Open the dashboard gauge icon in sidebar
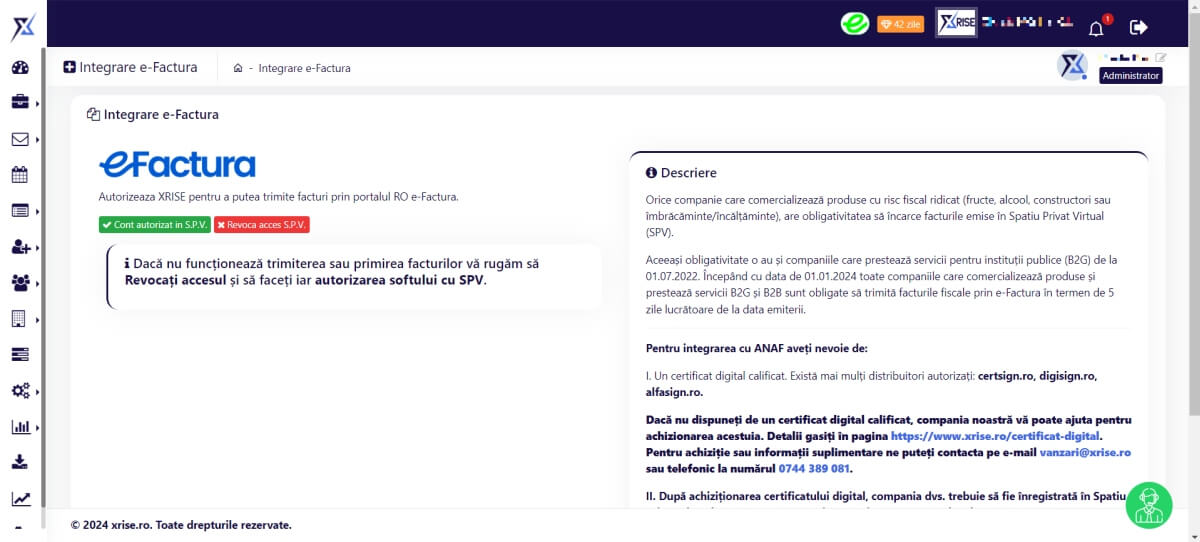1200x542 pixels. point(20,68)
